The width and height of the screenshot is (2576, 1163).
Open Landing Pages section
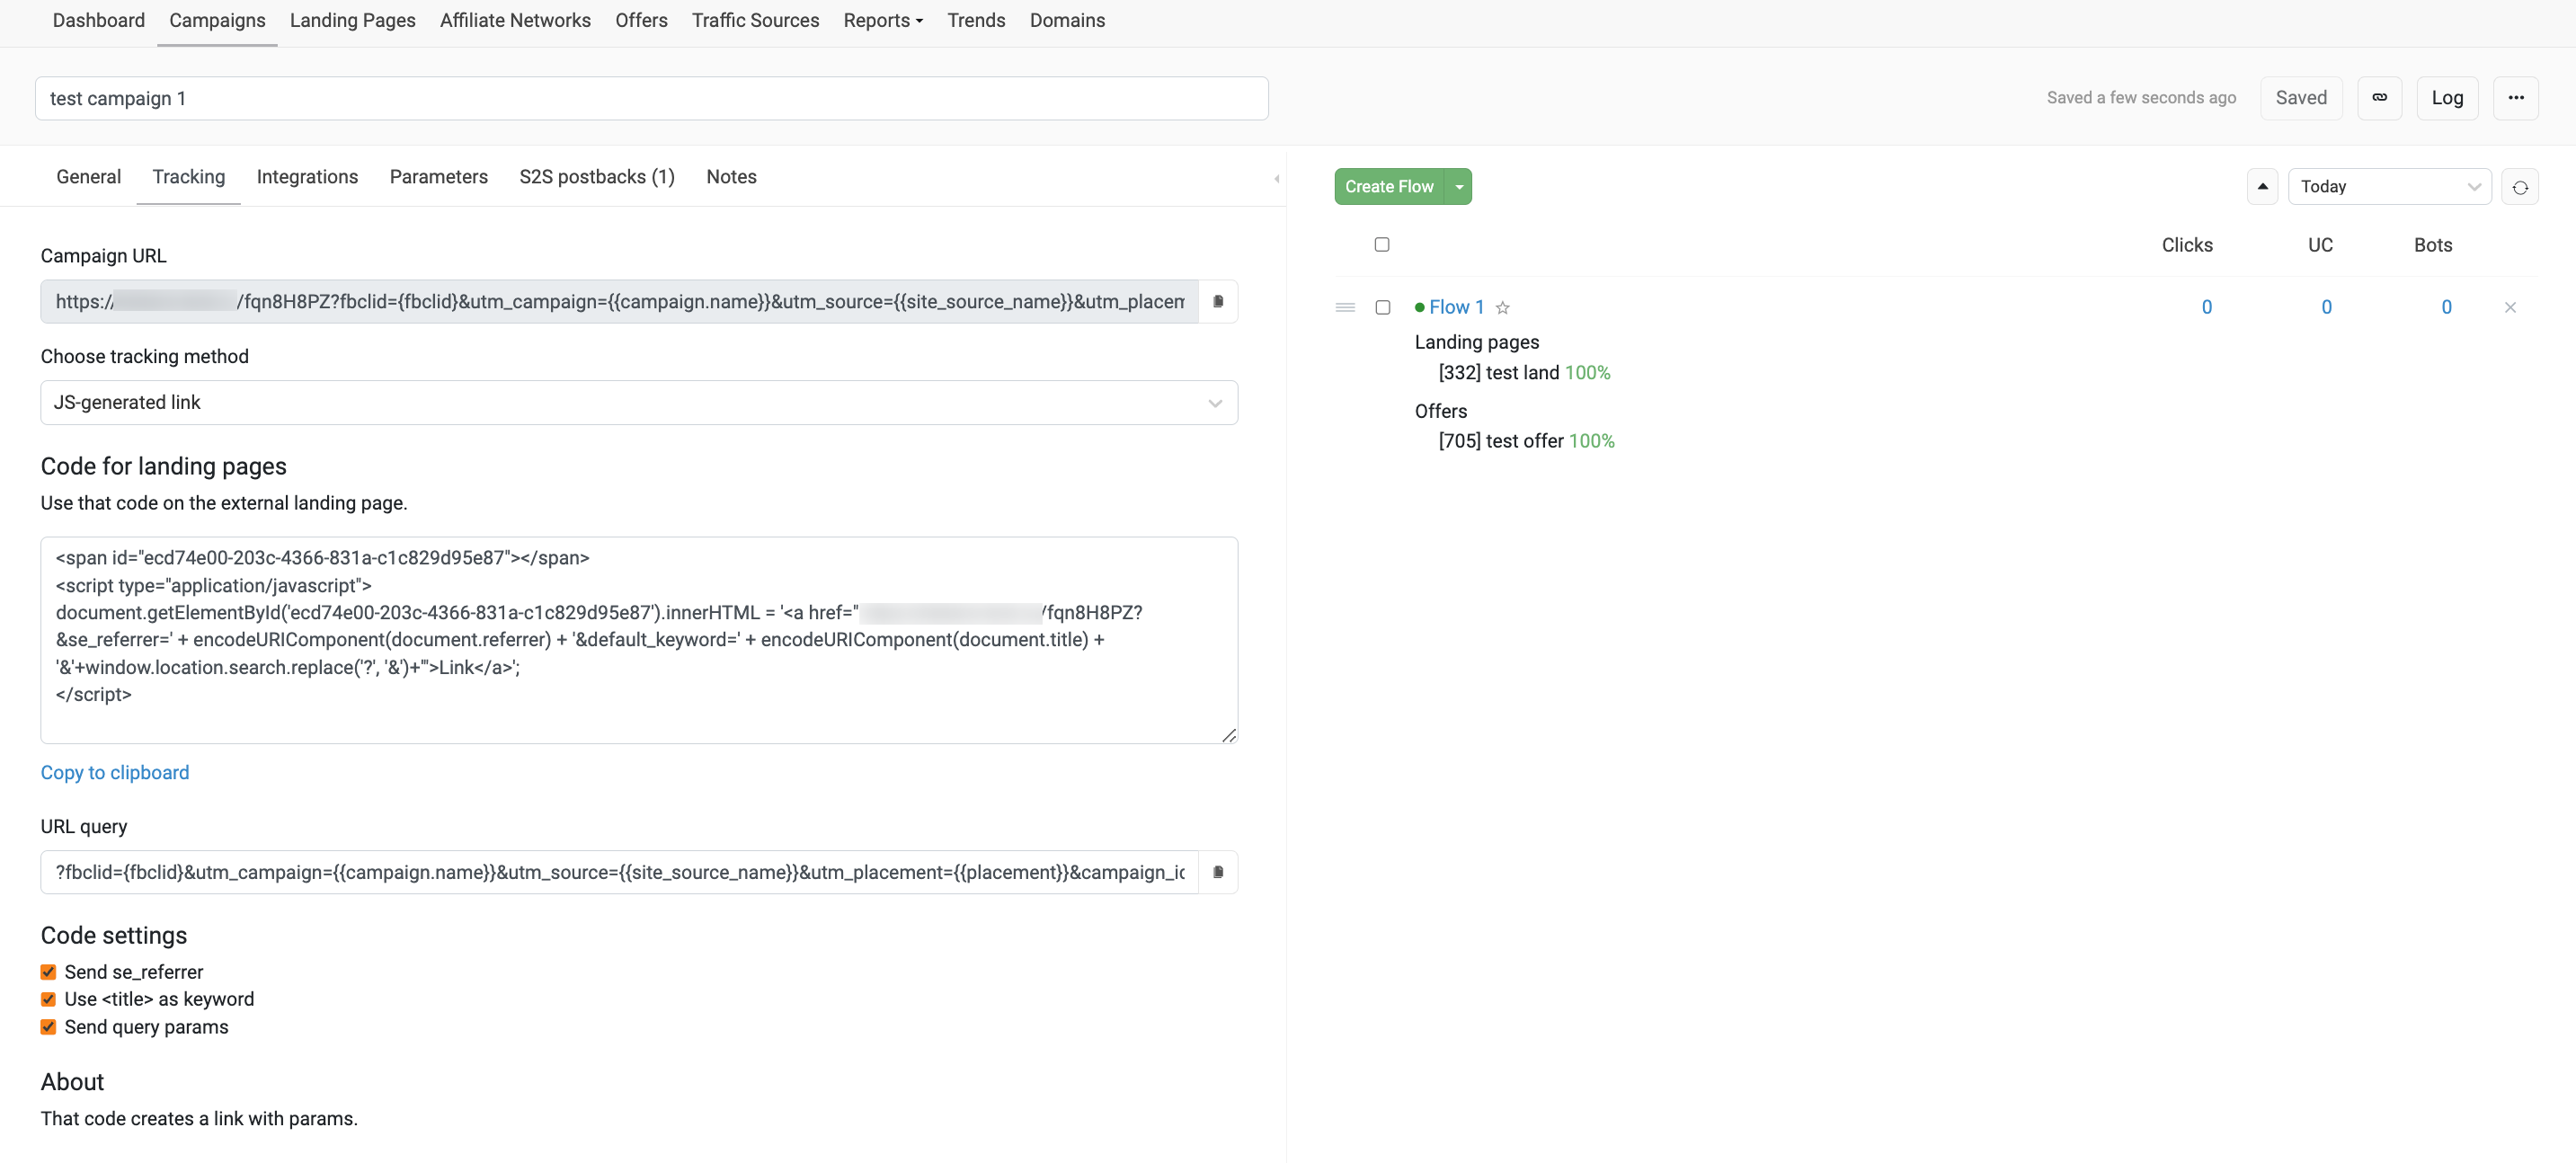pos(353,20)
